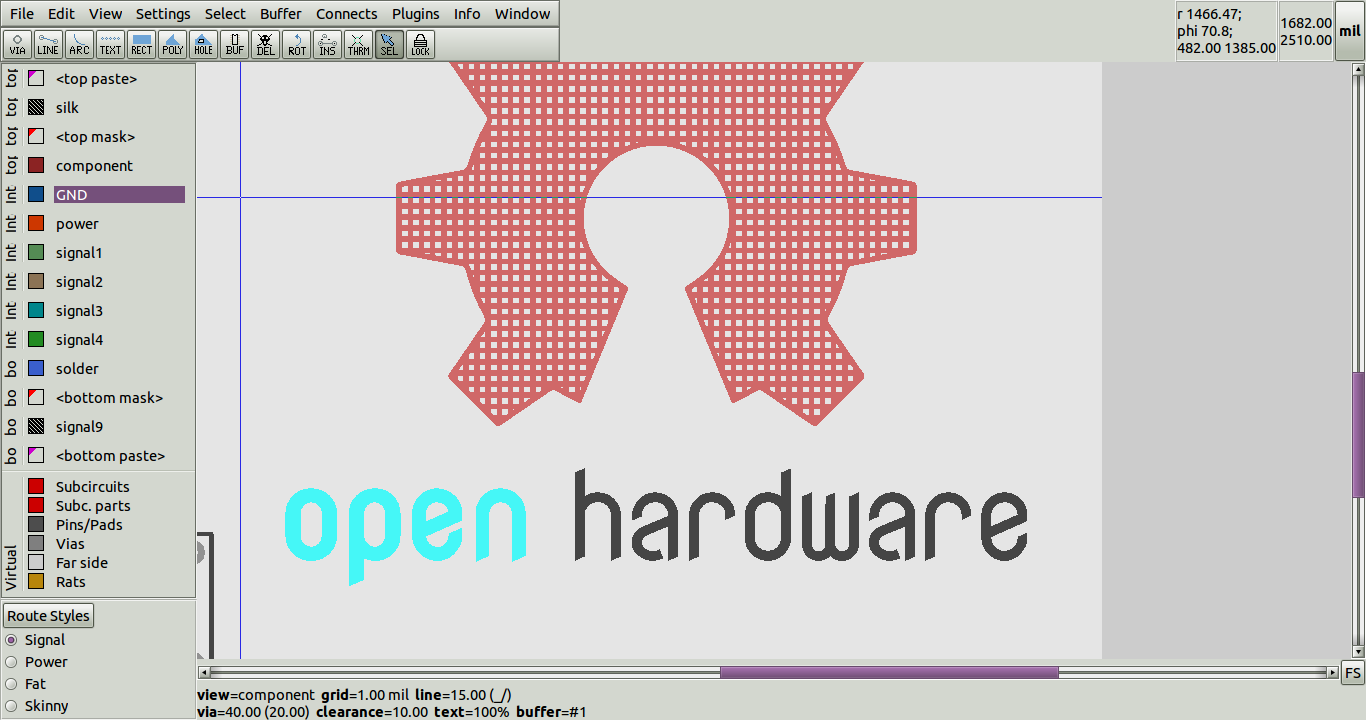
Task: Toggle Pins/Pads virtual layer visibility
Action: pos(36,524)
